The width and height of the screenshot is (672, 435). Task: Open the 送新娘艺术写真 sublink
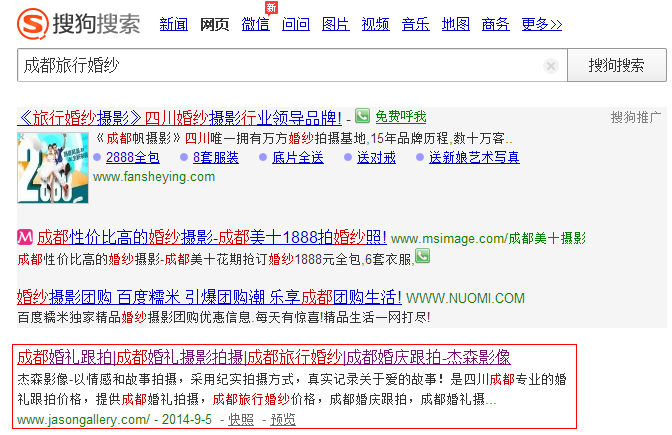click(474, 157)
